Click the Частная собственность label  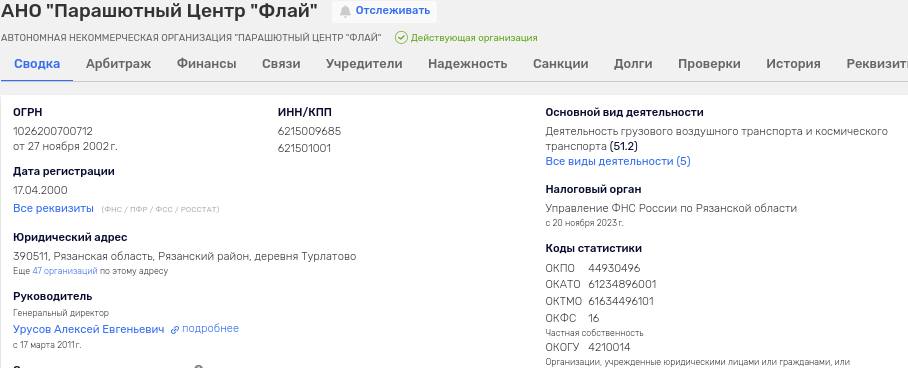tap(594, 333)
